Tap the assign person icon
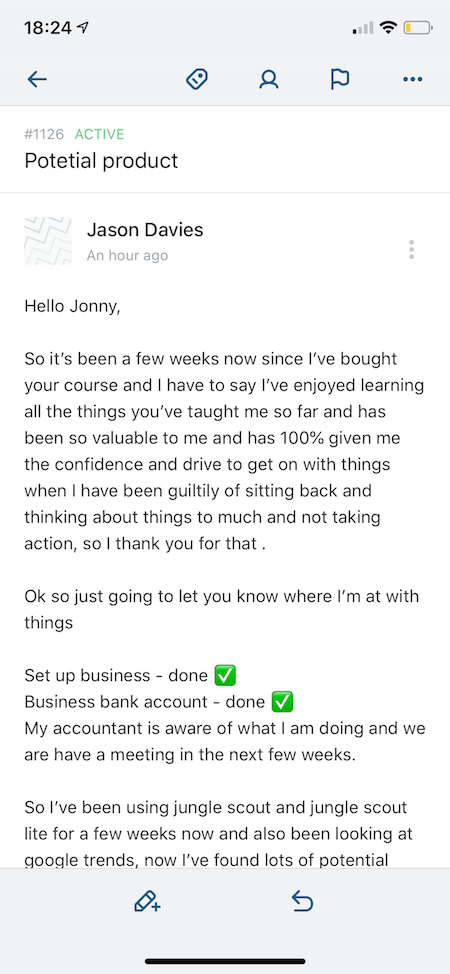The height and width of the screenshot is (974, 450). coord(269,80)
